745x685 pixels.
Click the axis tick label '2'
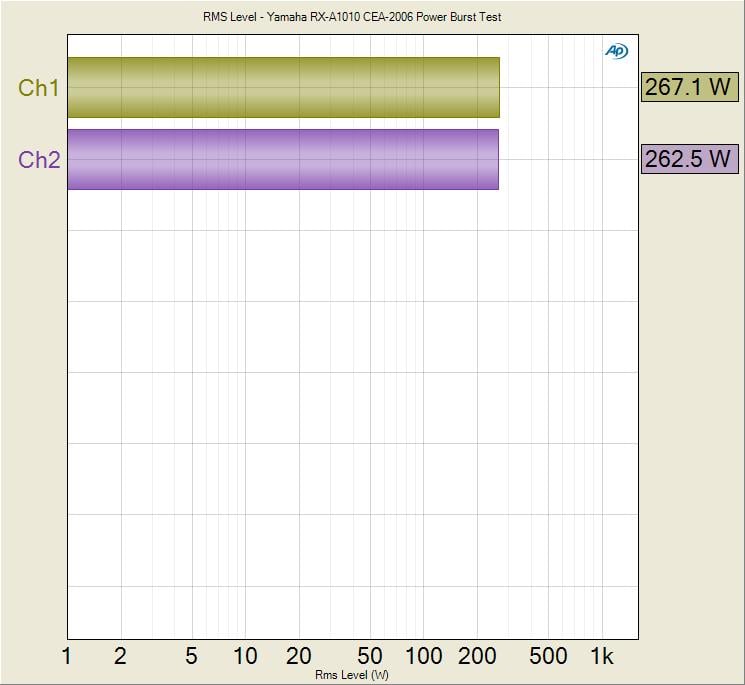coord(121,656)
